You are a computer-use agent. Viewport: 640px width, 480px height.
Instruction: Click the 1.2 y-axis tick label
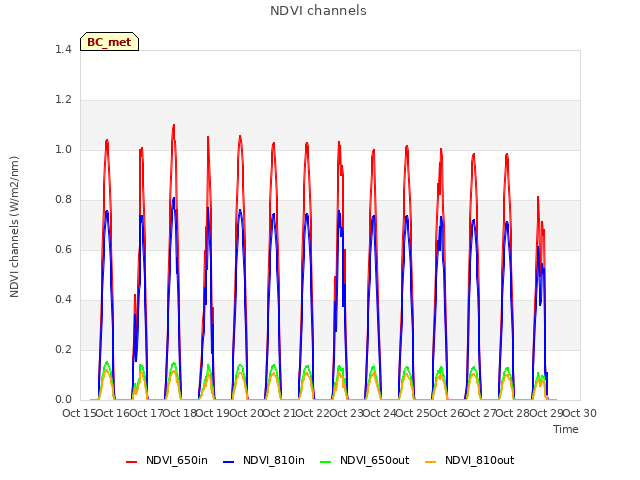[x=63, y=99]
